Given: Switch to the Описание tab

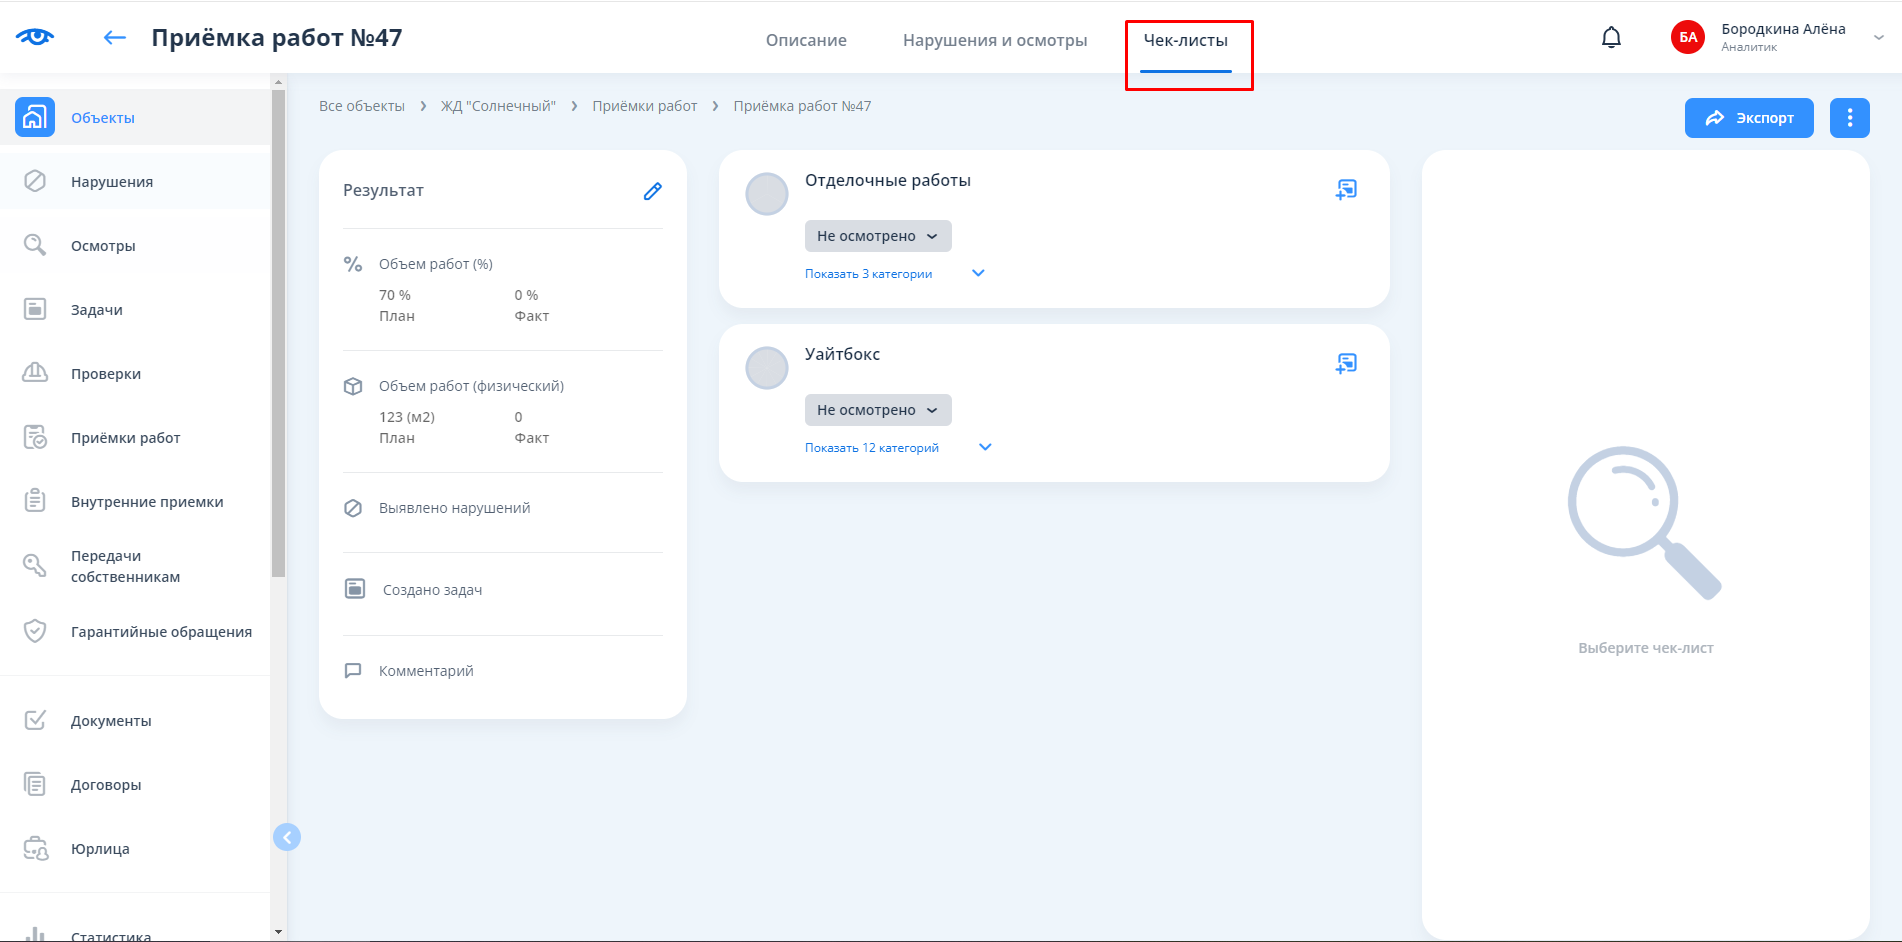Looking at the screenshot, I should click(x=806, y=40).
